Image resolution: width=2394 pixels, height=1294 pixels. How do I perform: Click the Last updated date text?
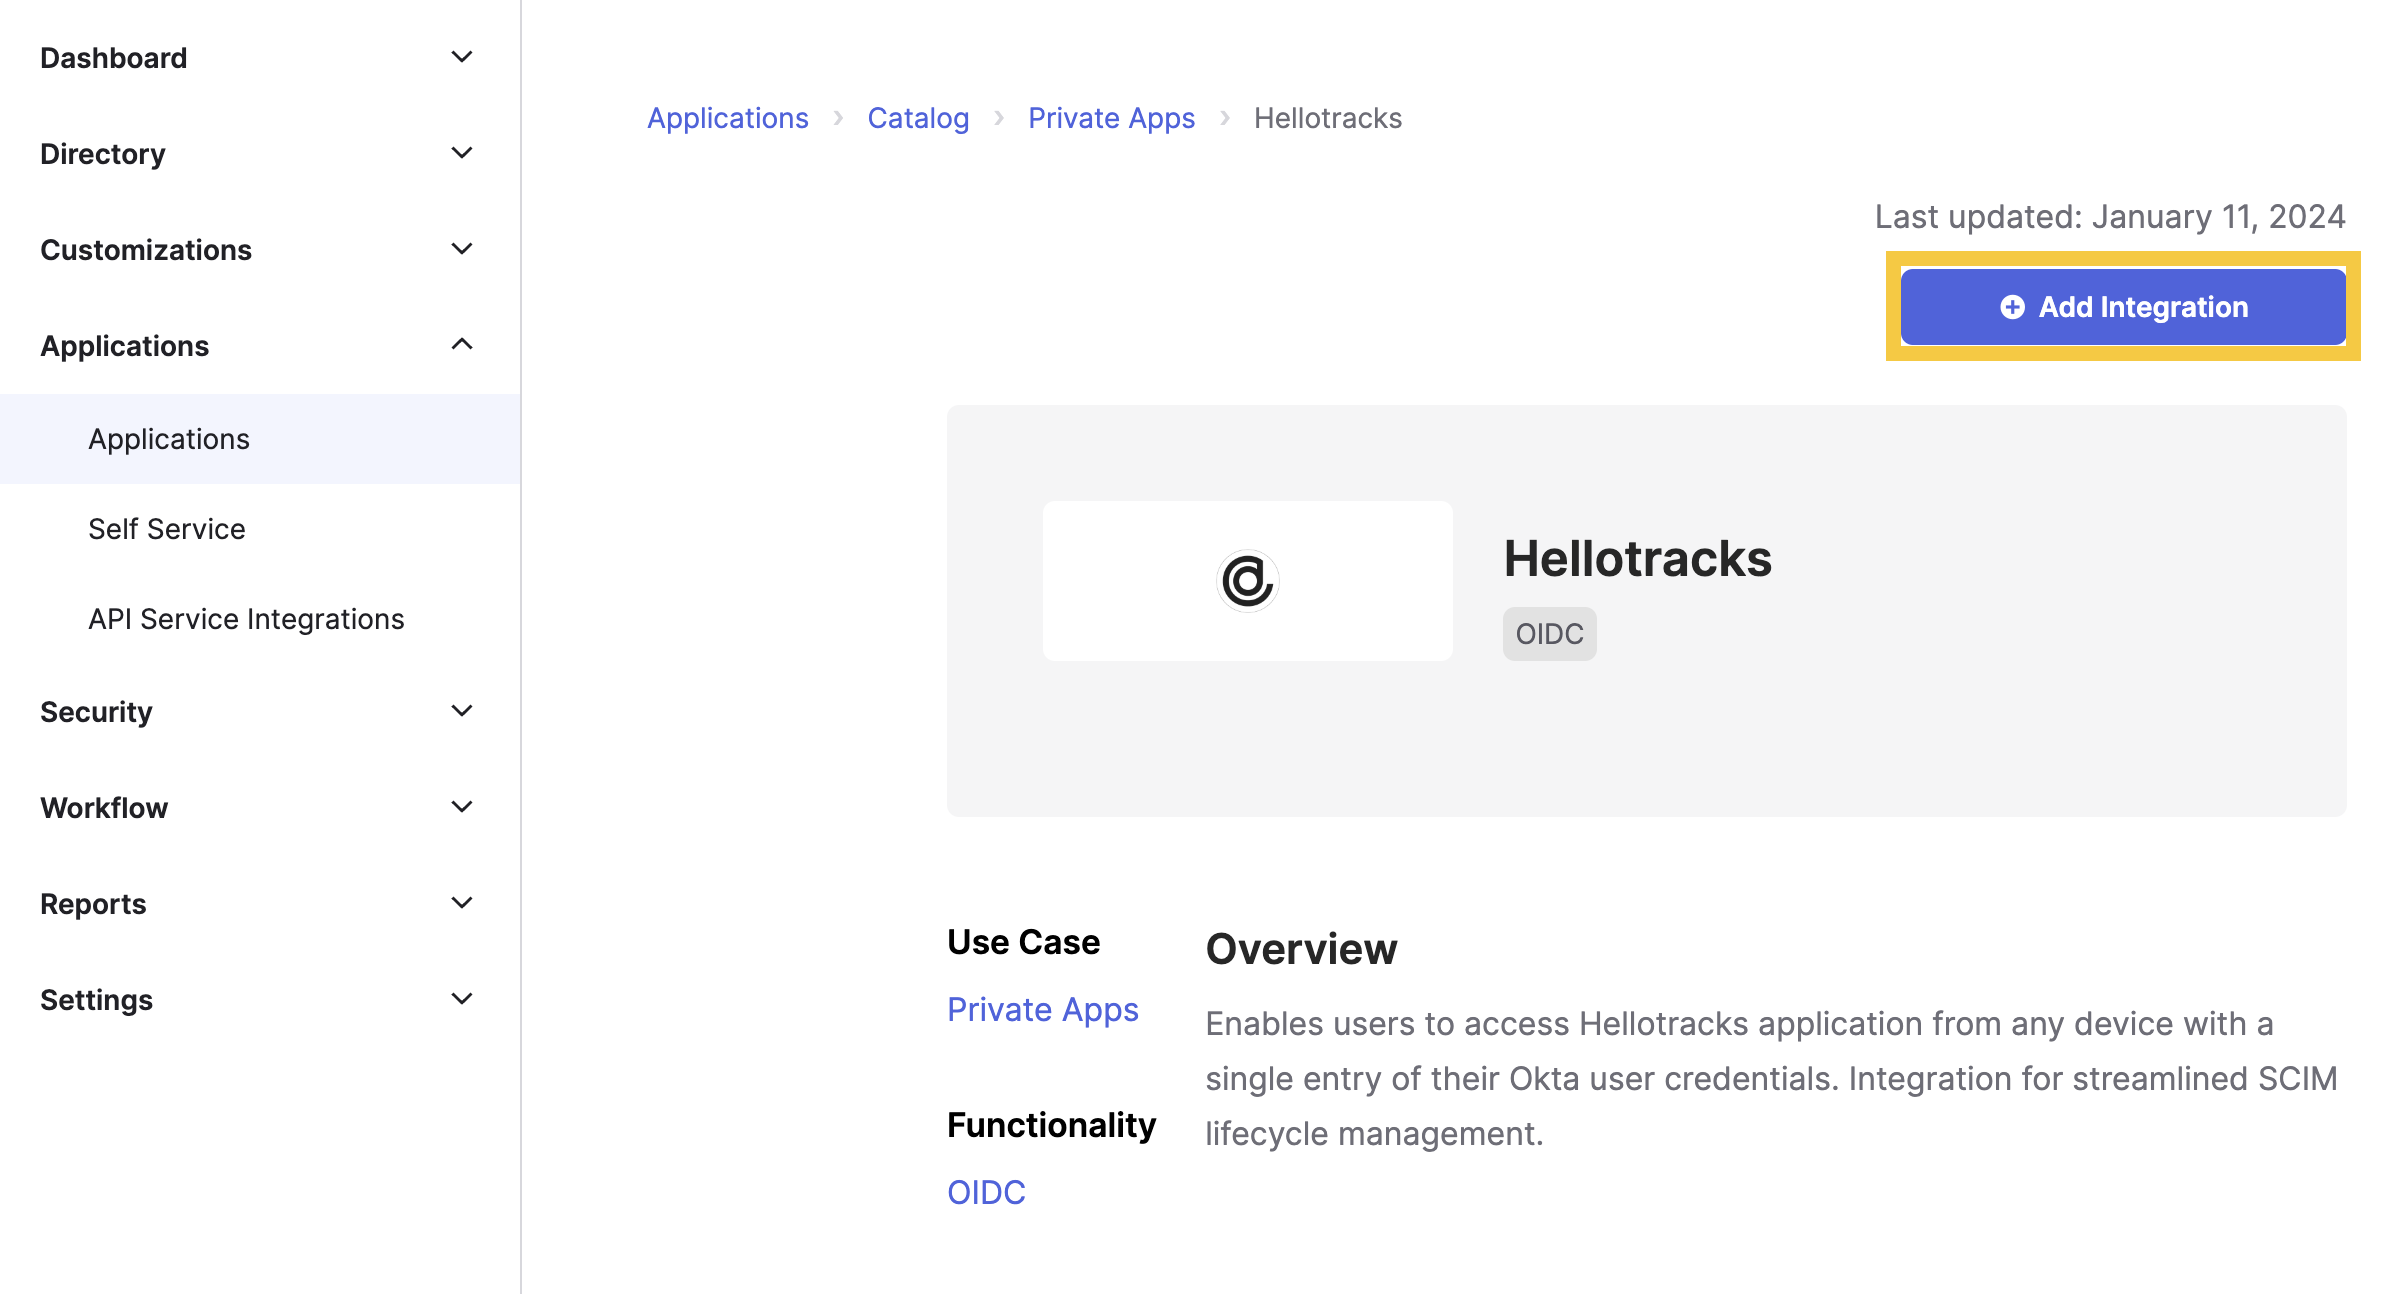pyautogui.click(x=2110, y=216)
